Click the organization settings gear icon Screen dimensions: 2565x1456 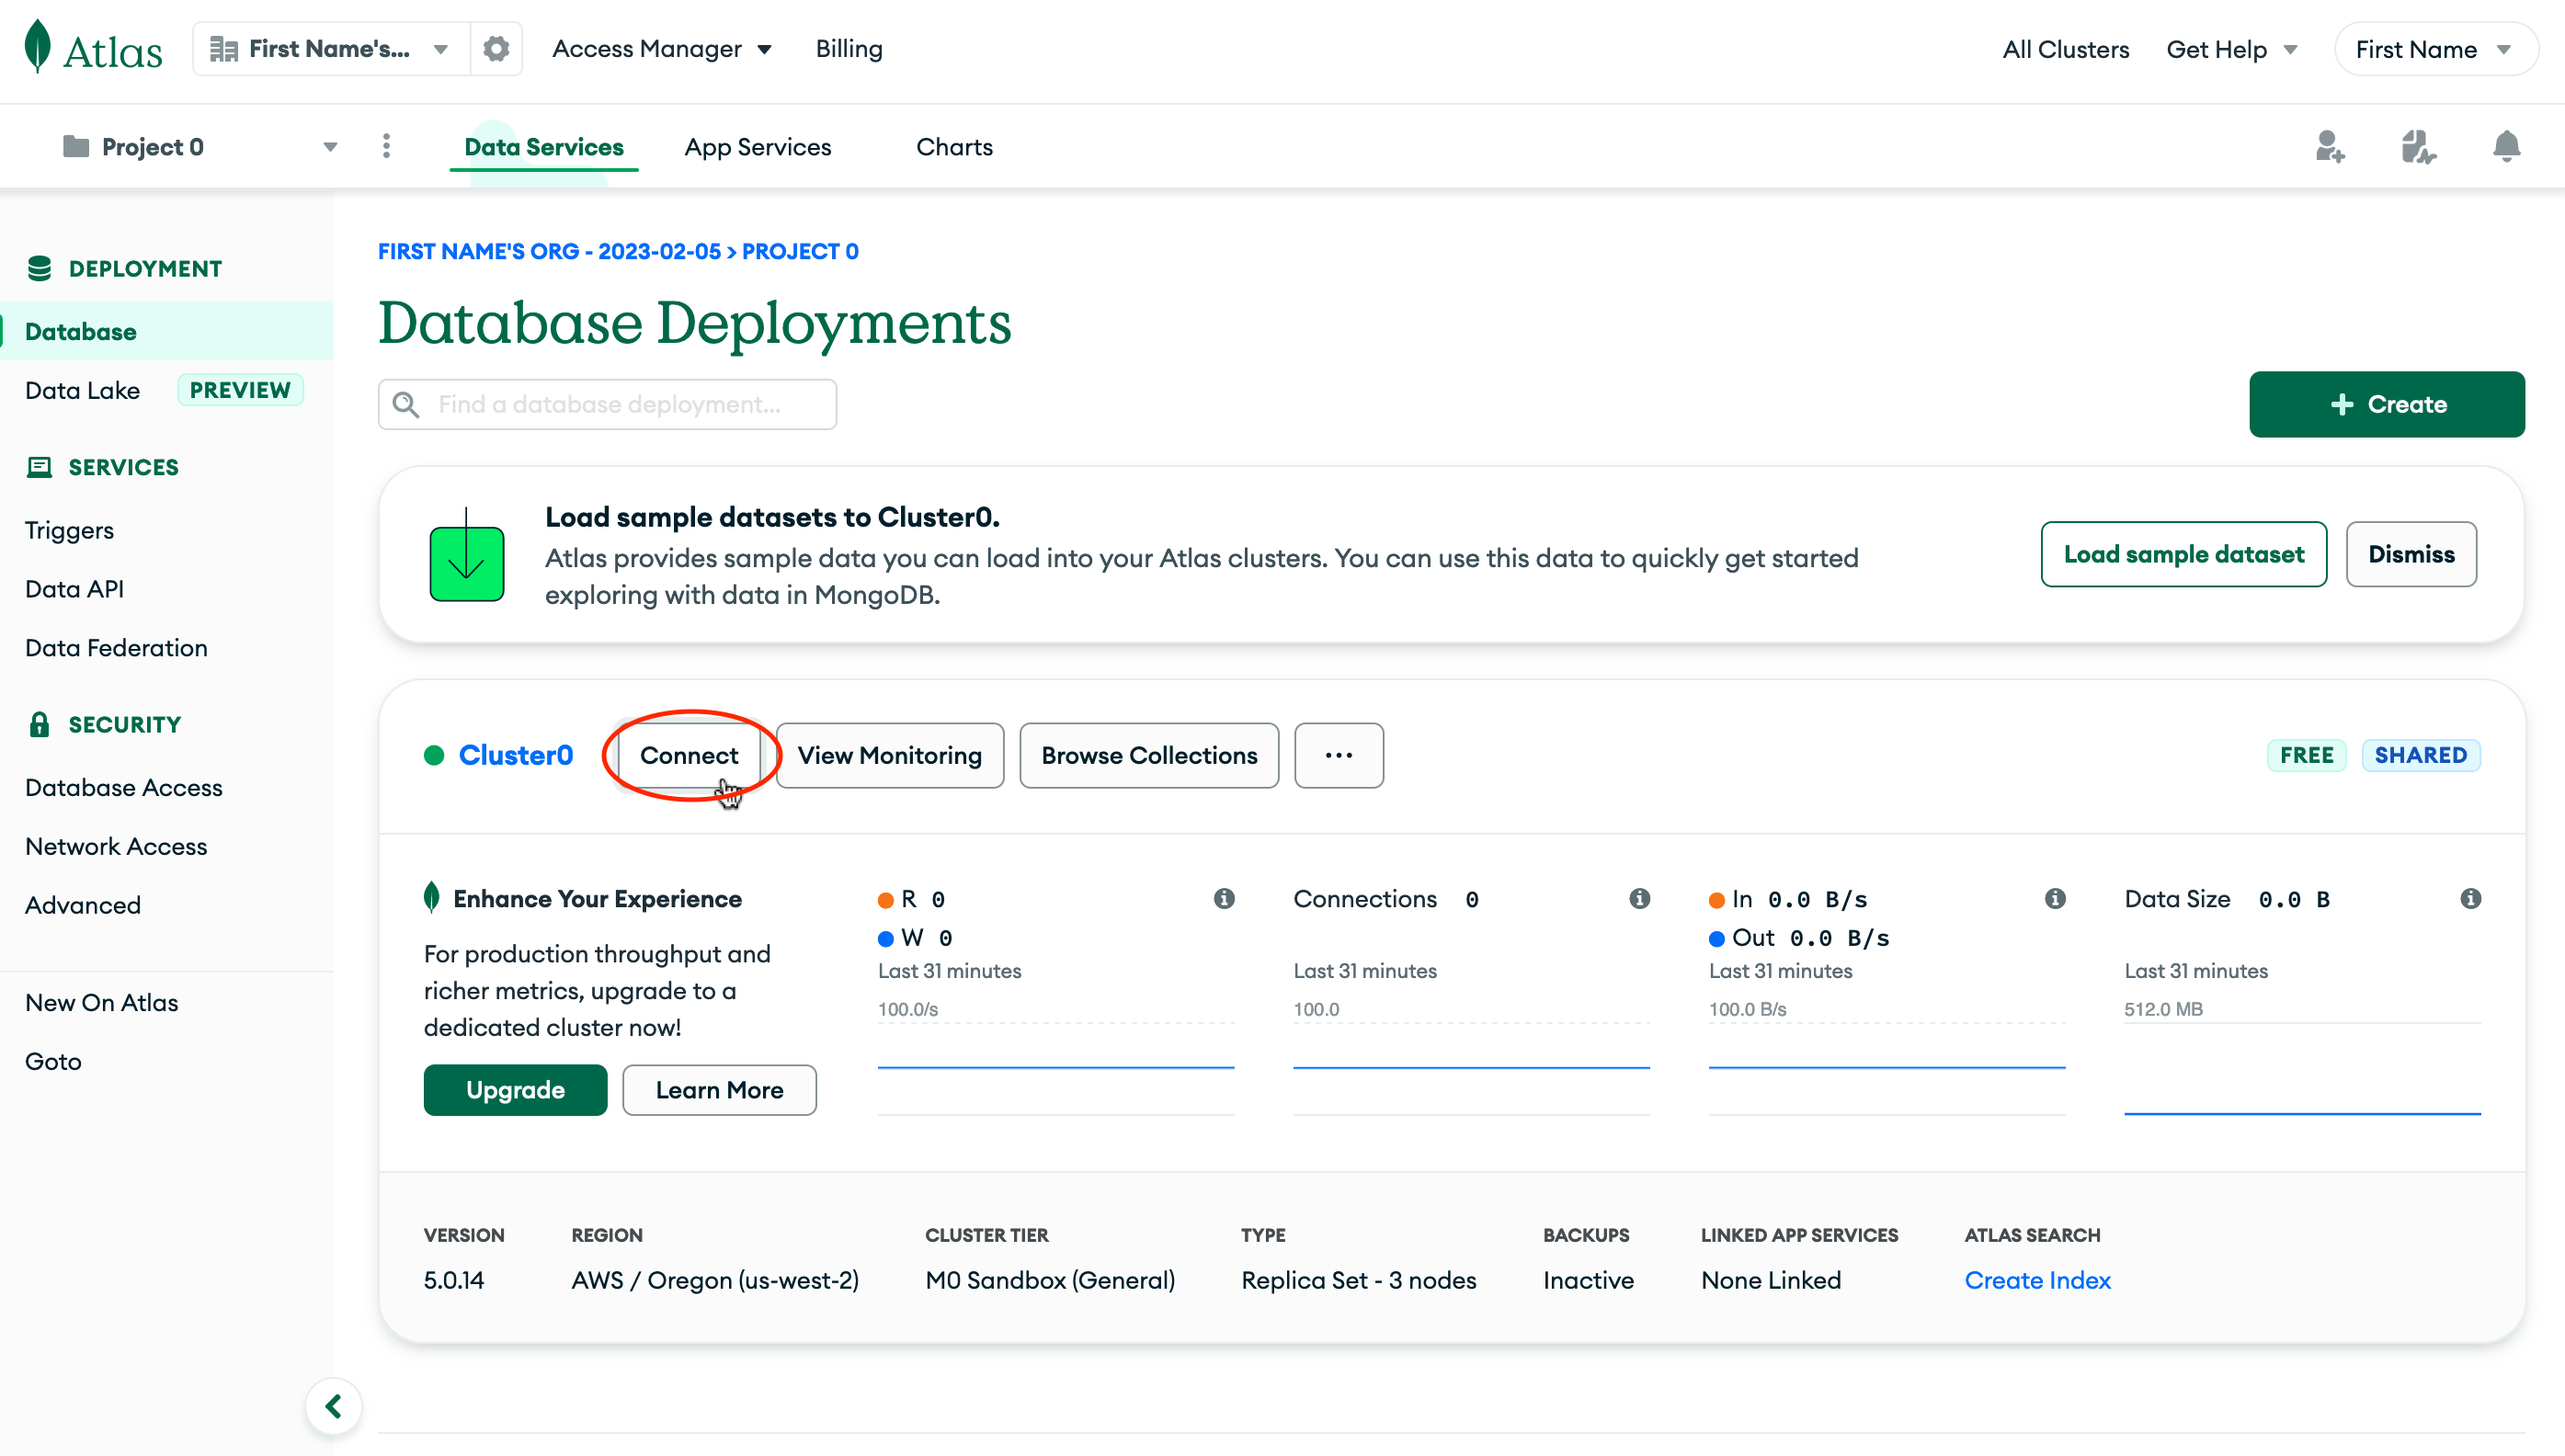point(496,49)
